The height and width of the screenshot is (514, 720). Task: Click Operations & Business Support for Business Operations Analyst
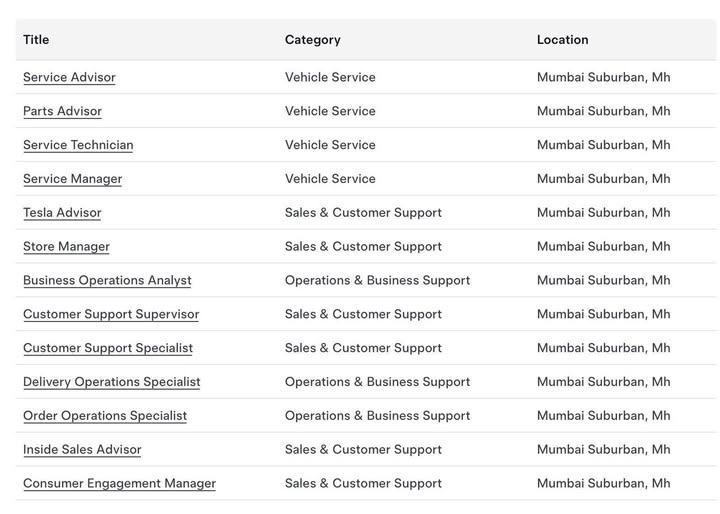377,281
